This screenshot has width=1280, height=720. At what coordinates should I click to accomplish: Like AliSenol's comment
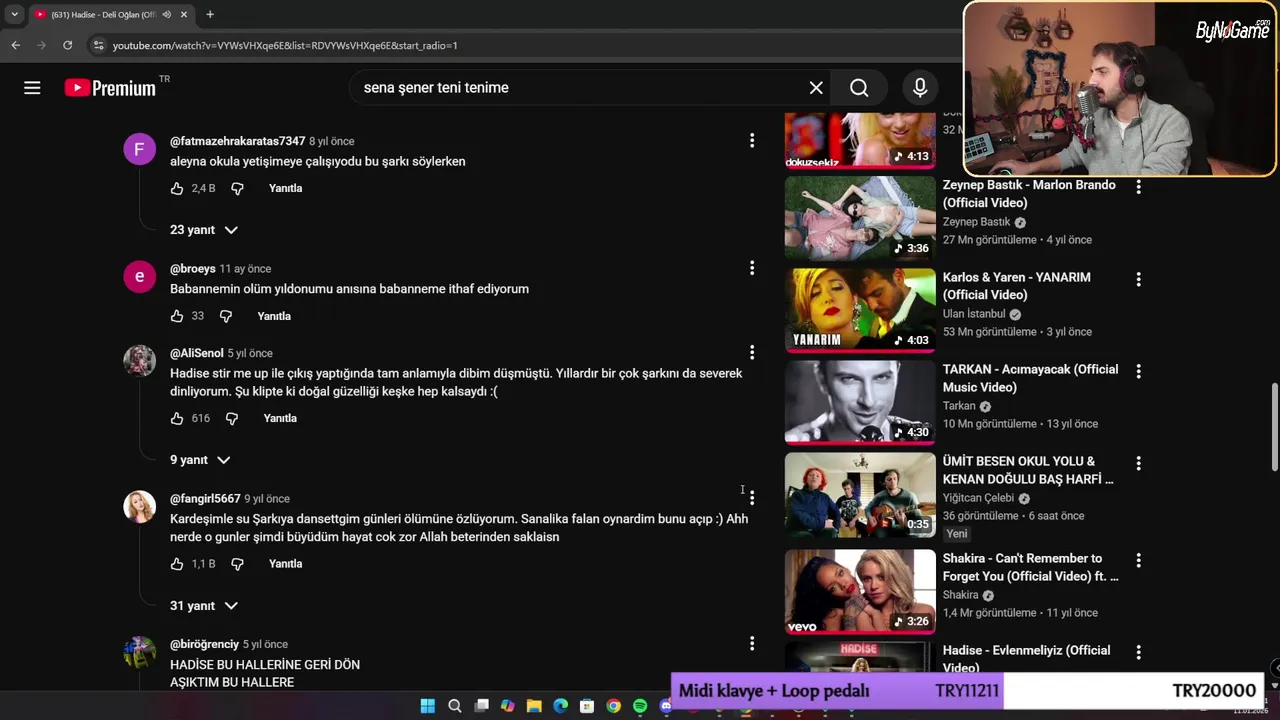[x=177, y=418]
